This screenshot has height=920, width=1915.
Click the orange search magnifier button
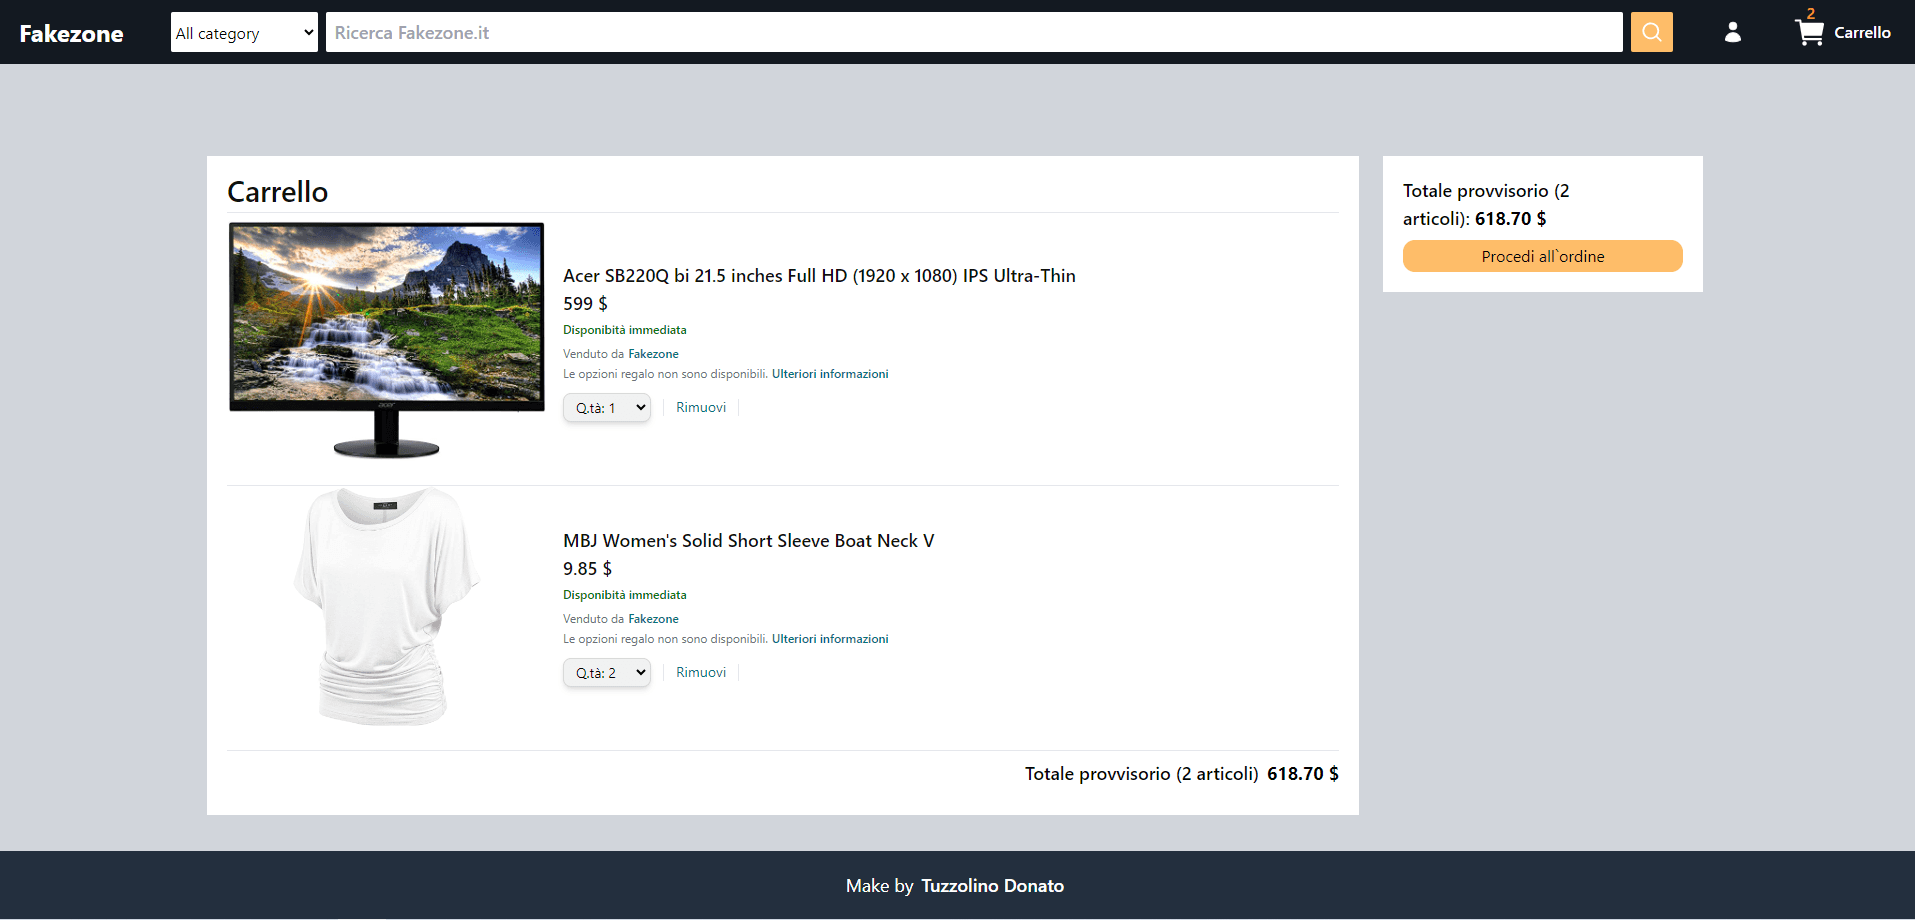(x=1651, y=32)
